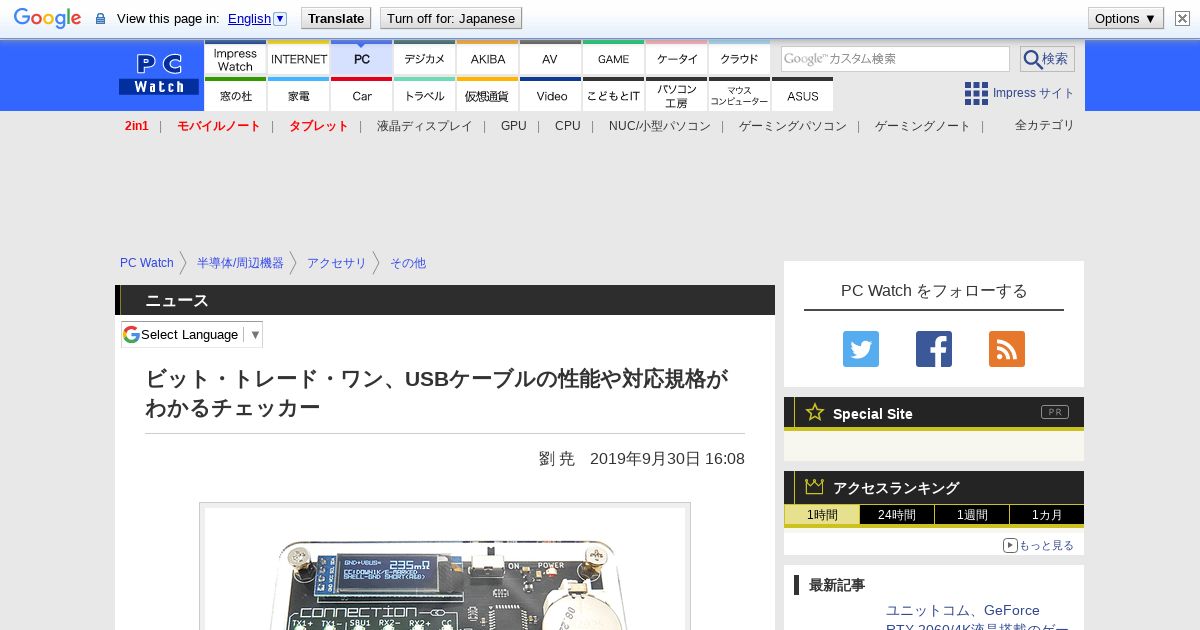Click the ranking play arrow icon
The height and width of the screenshot is (630, 1200).
[x=1010, y=545]
